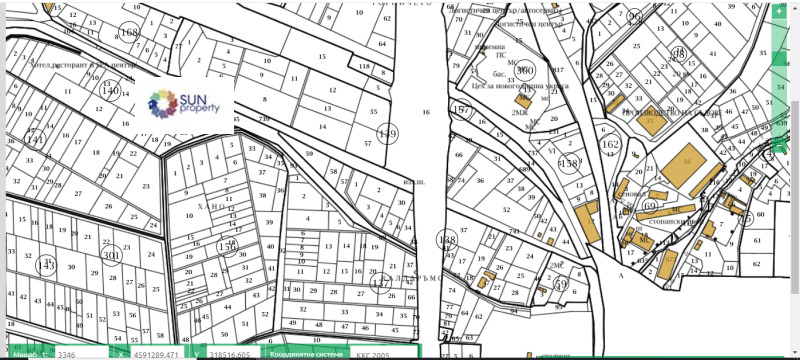Select circled block number 59
Viewport: 800px width, 360px height.
(561, 284)
